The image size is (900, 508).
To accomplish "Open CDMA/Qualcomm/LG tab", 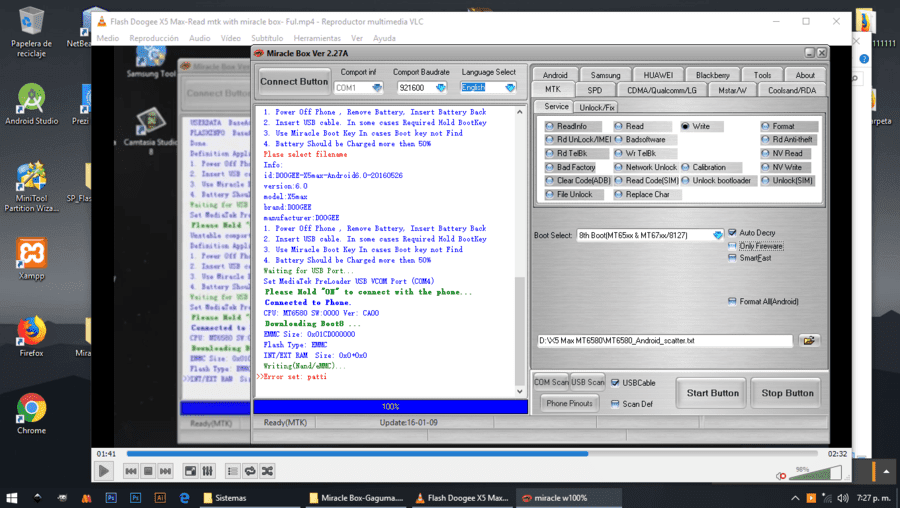I will click(x=661, y=90).
